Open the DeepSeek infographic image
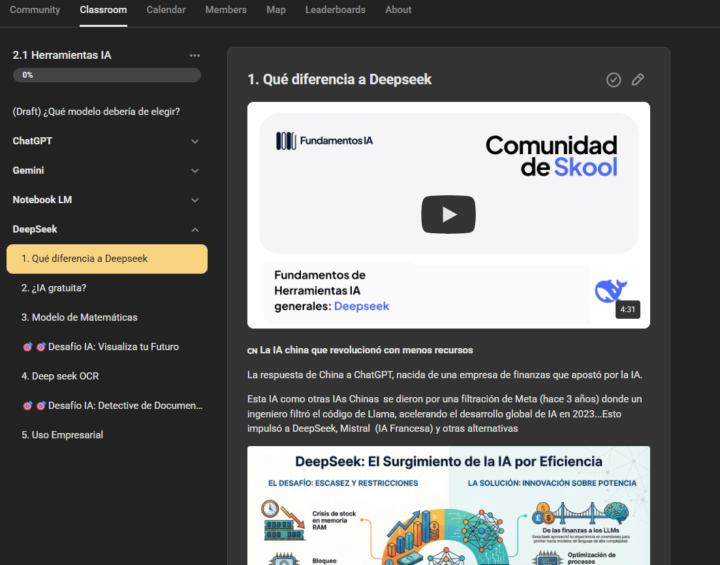 coord(448,505)
